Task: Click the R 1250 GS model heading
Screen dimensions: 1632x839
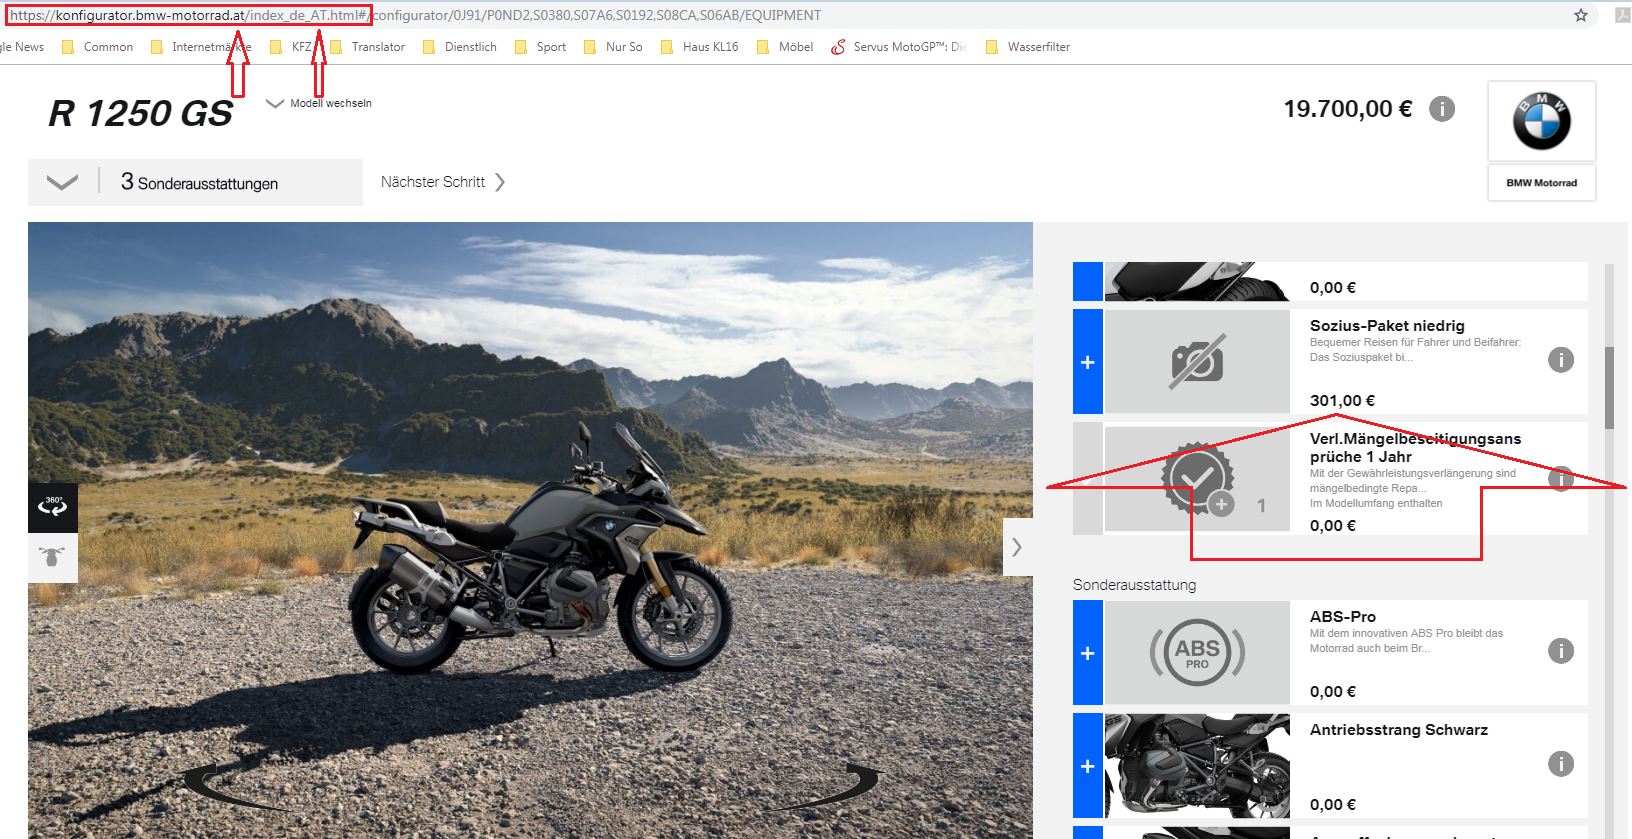Action: point(140,113)
